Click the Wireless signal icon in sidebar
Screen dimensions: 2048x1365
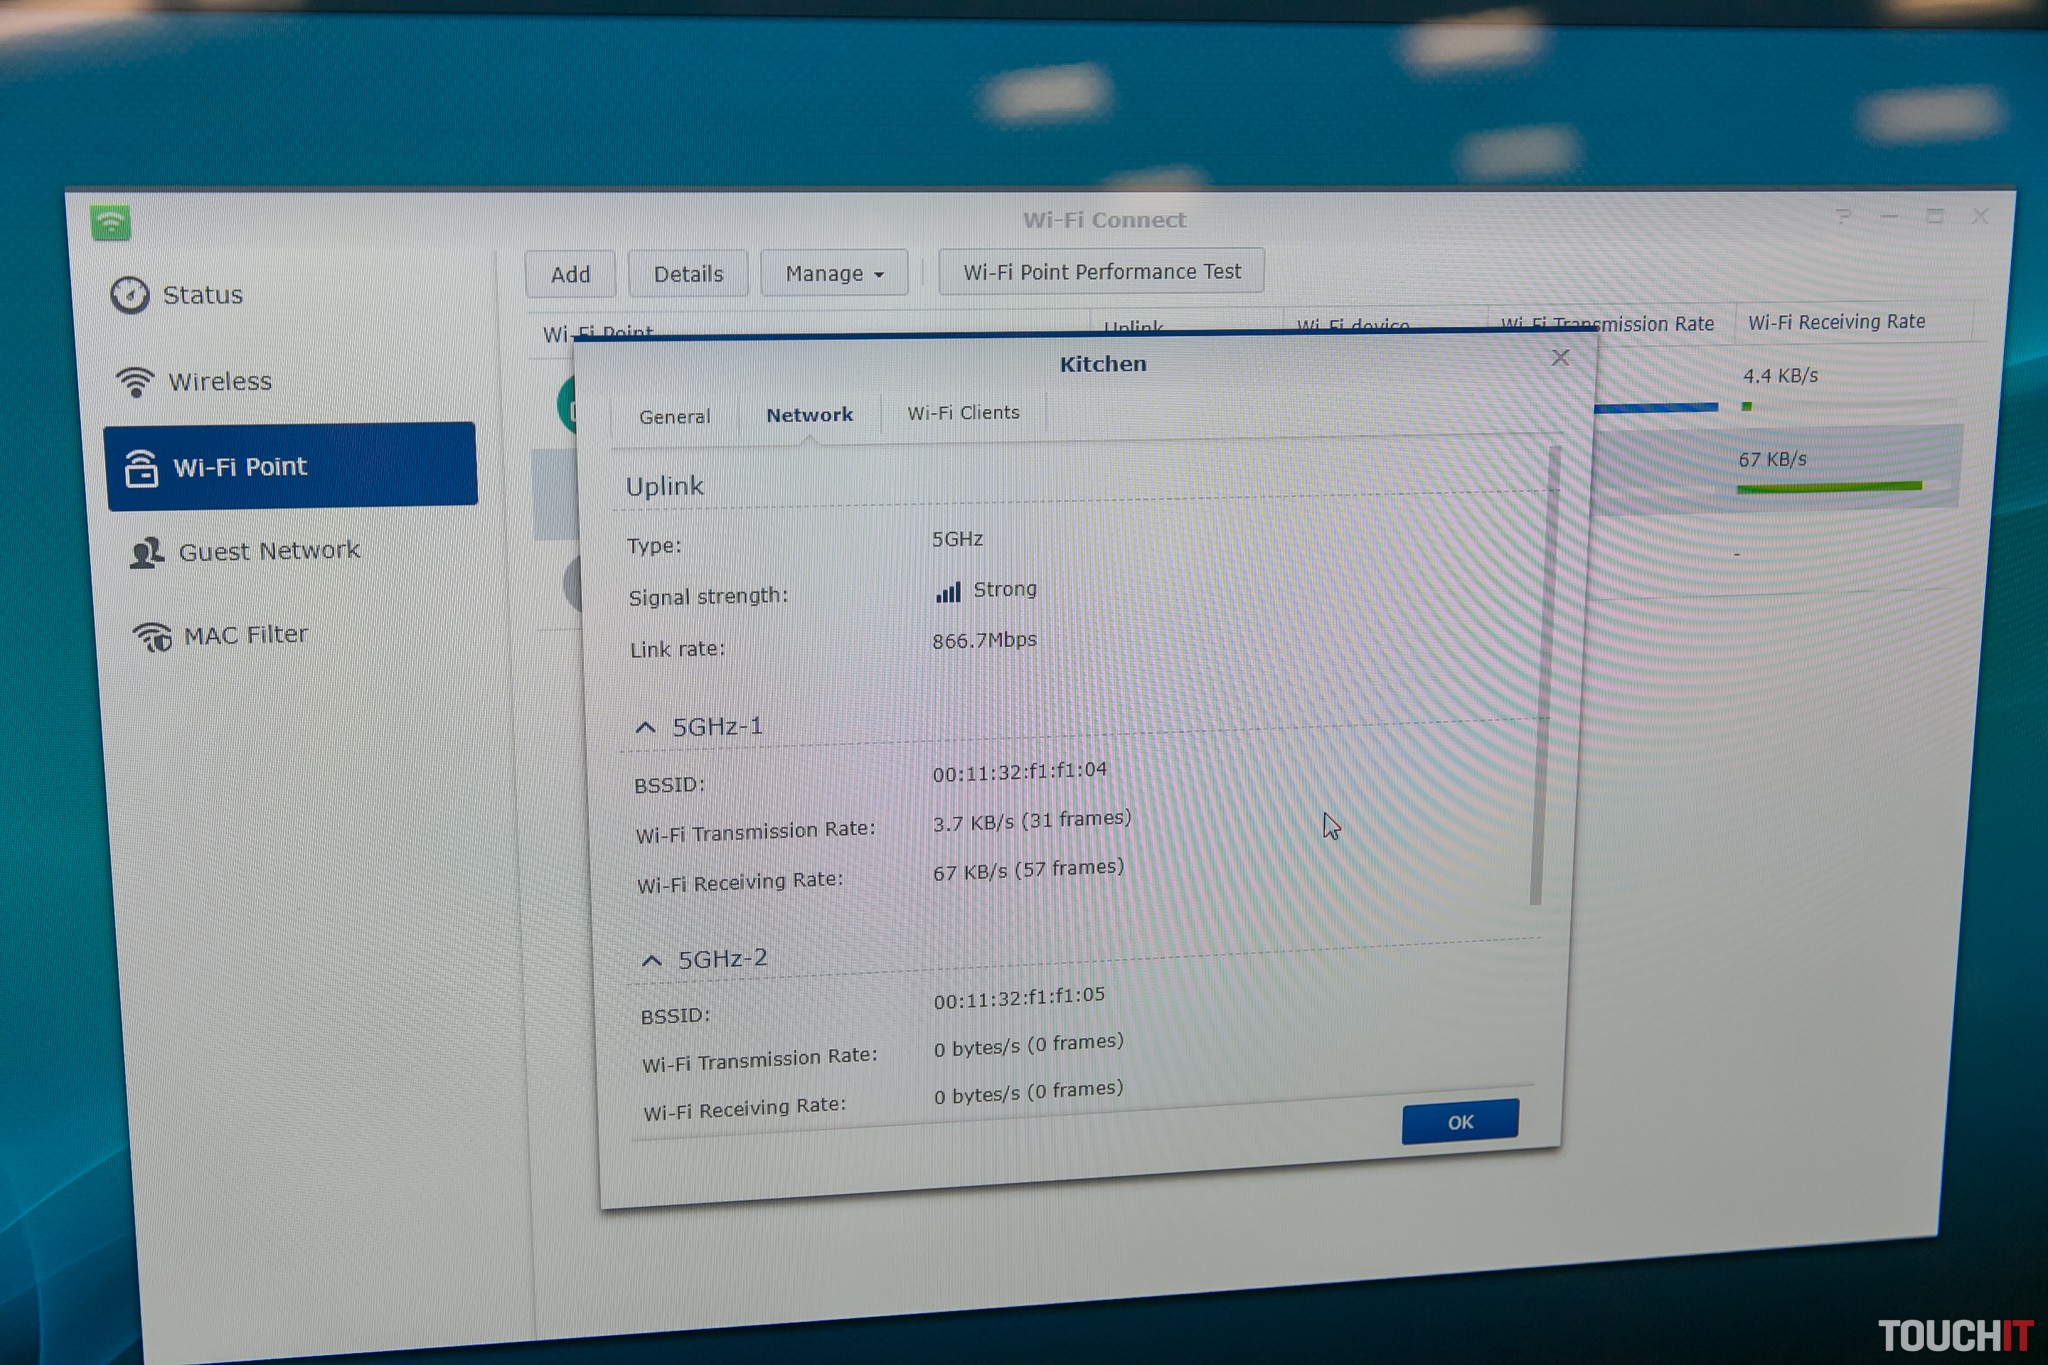coord(135,381)
